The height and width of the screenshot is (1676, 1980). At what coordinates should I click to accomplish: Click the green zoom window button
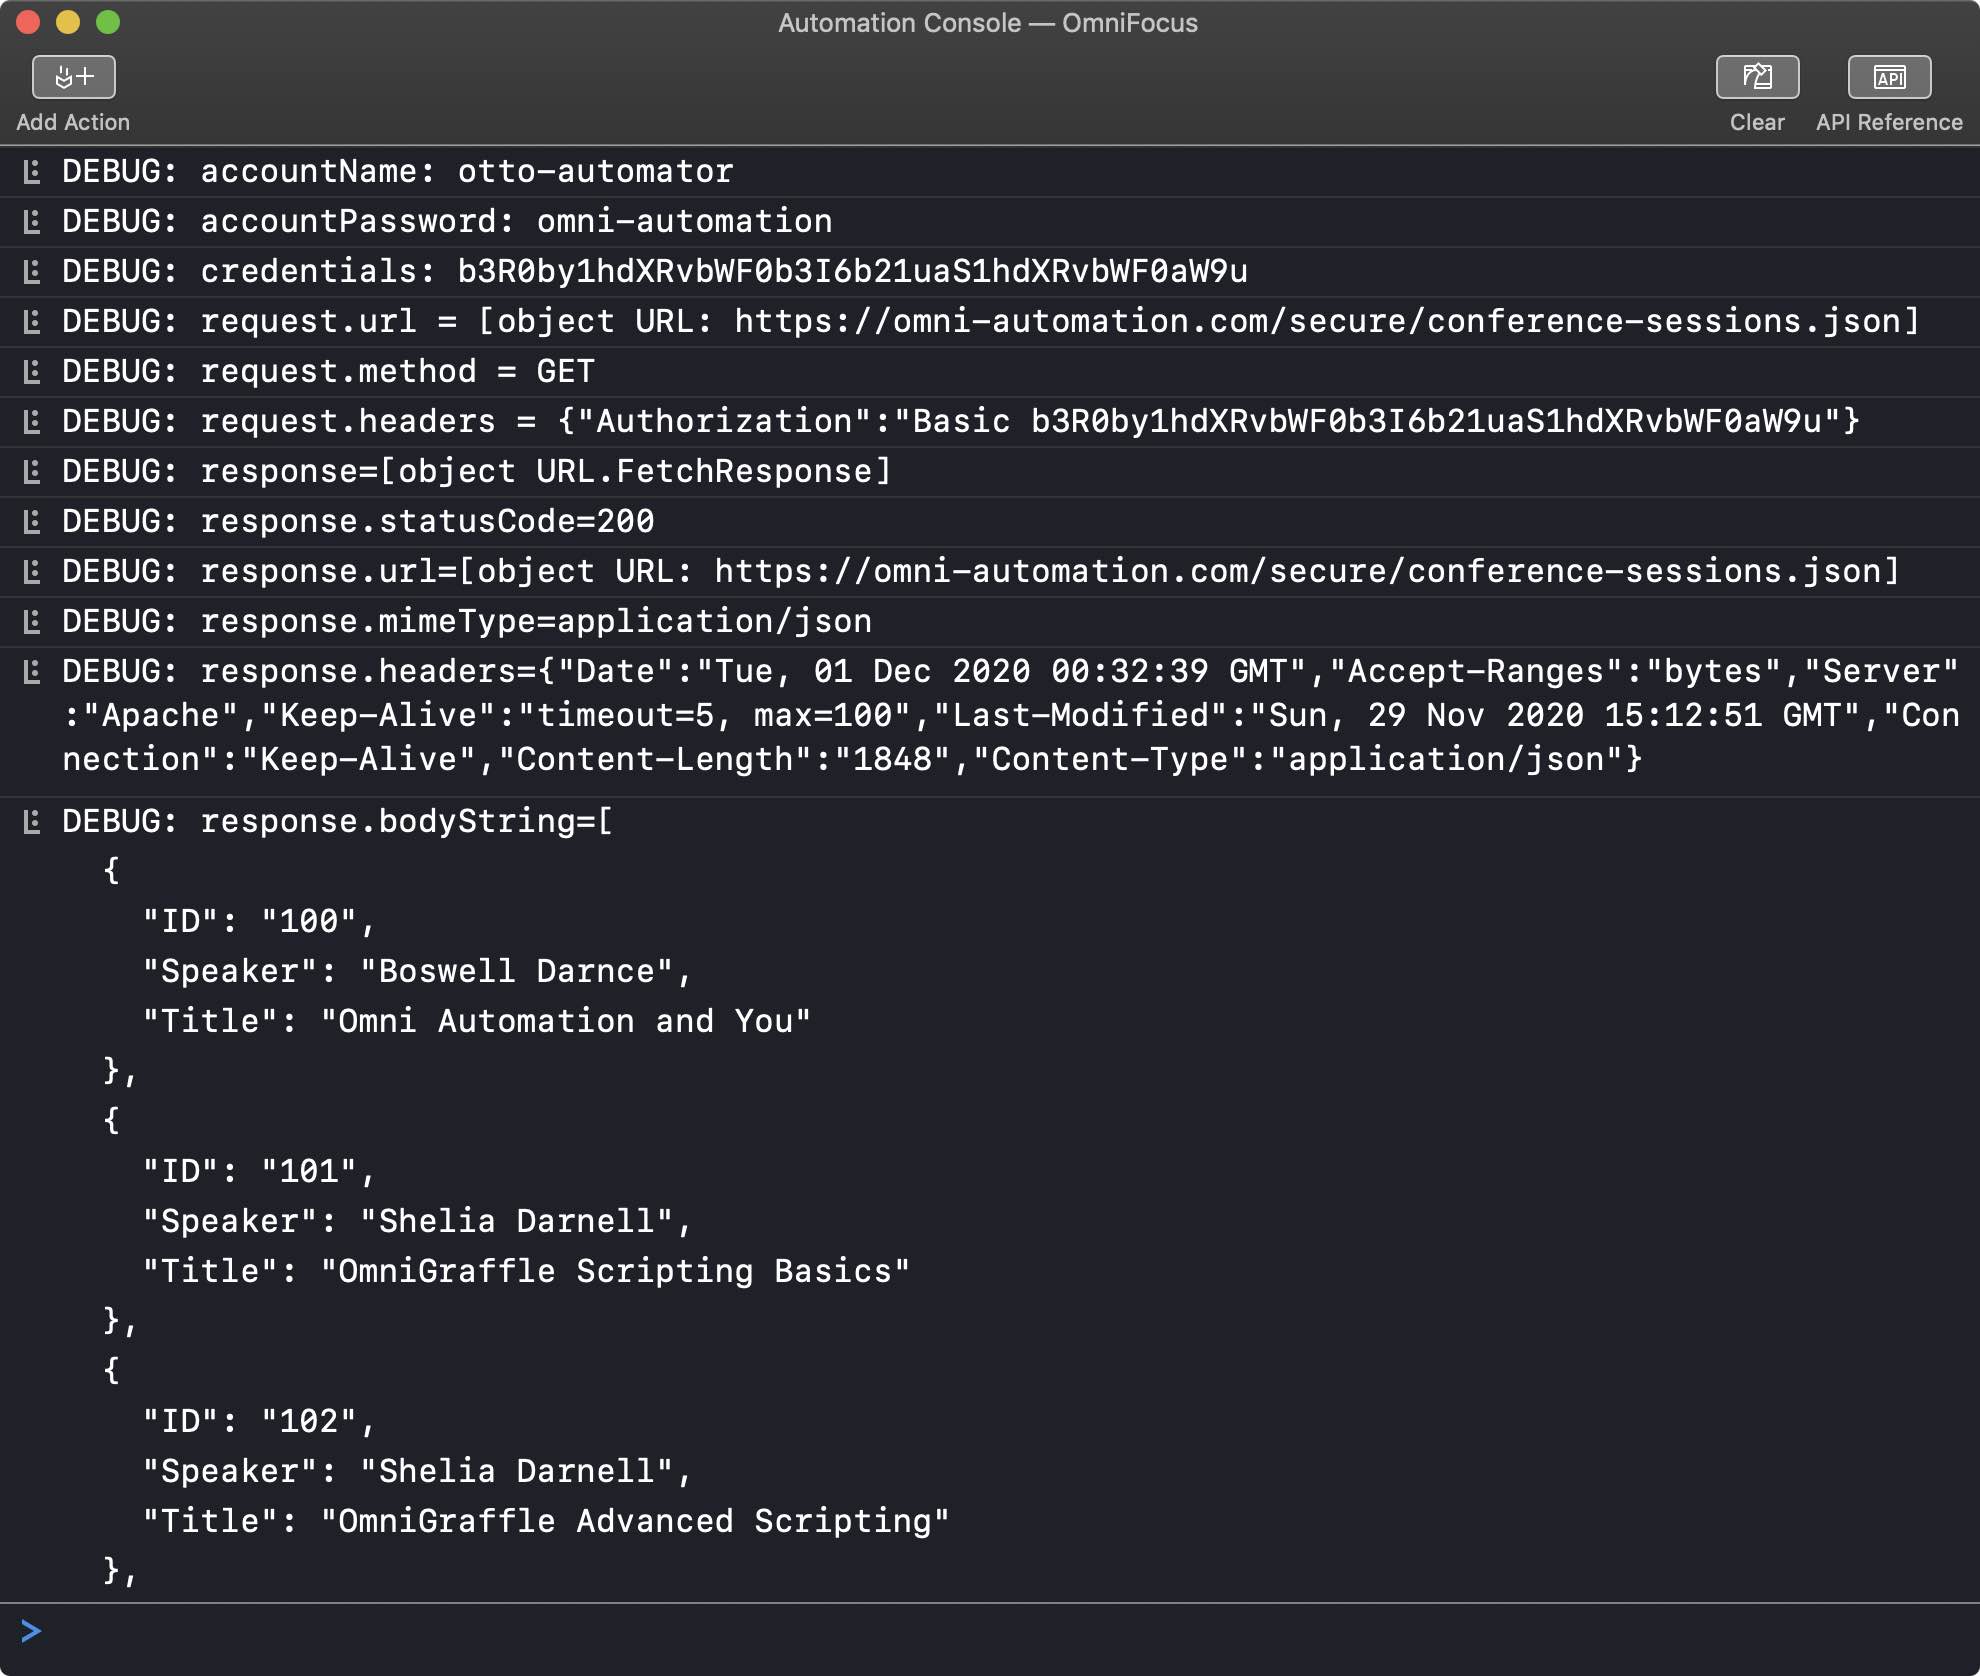pos(108,22)
